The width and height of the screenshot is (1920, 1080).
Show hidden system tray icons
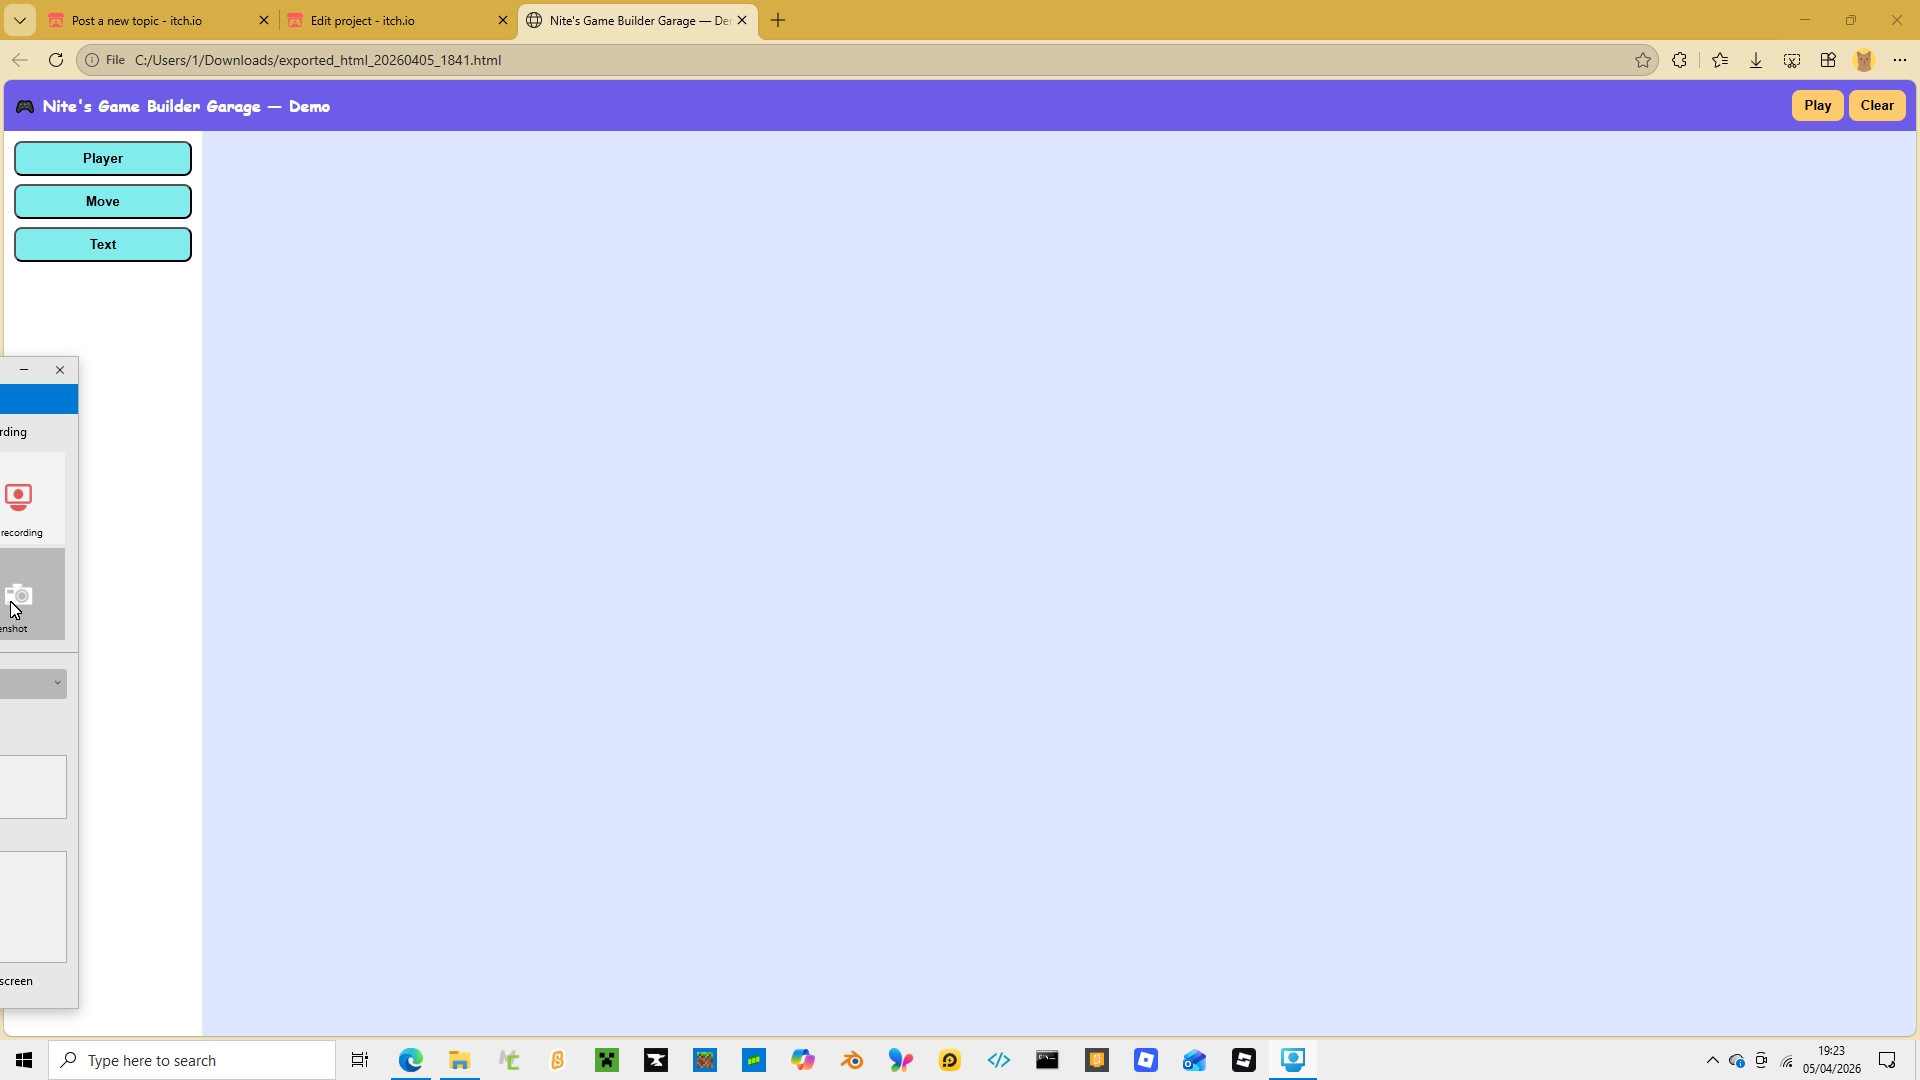[x=1712, y=1060]
